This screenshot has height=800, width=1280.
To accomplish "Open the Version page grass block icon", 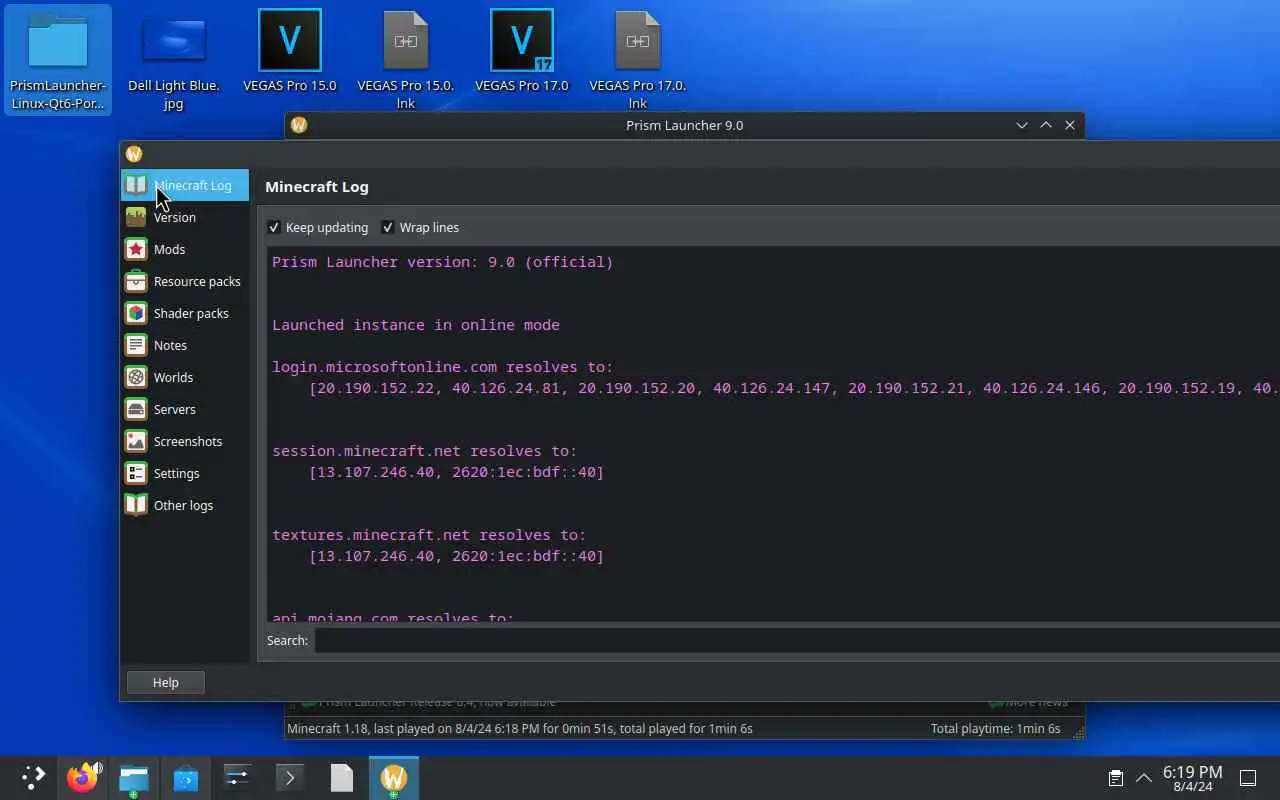I will tap(136, 217).
